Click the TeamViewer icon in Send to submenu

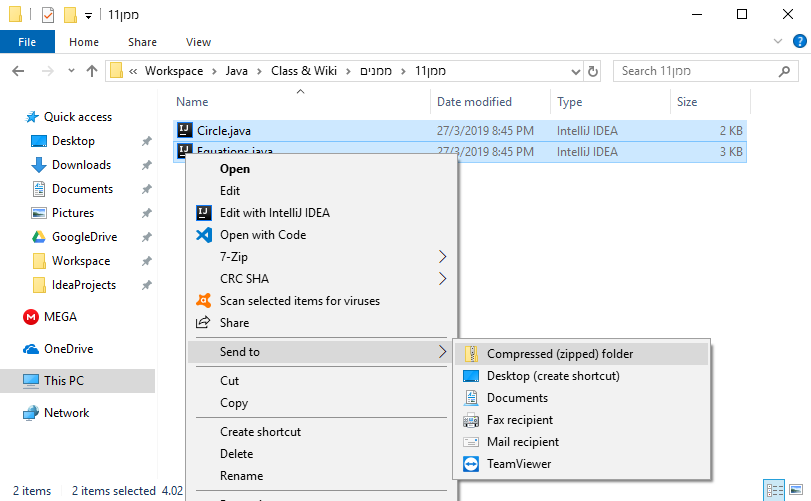[470, 464]
